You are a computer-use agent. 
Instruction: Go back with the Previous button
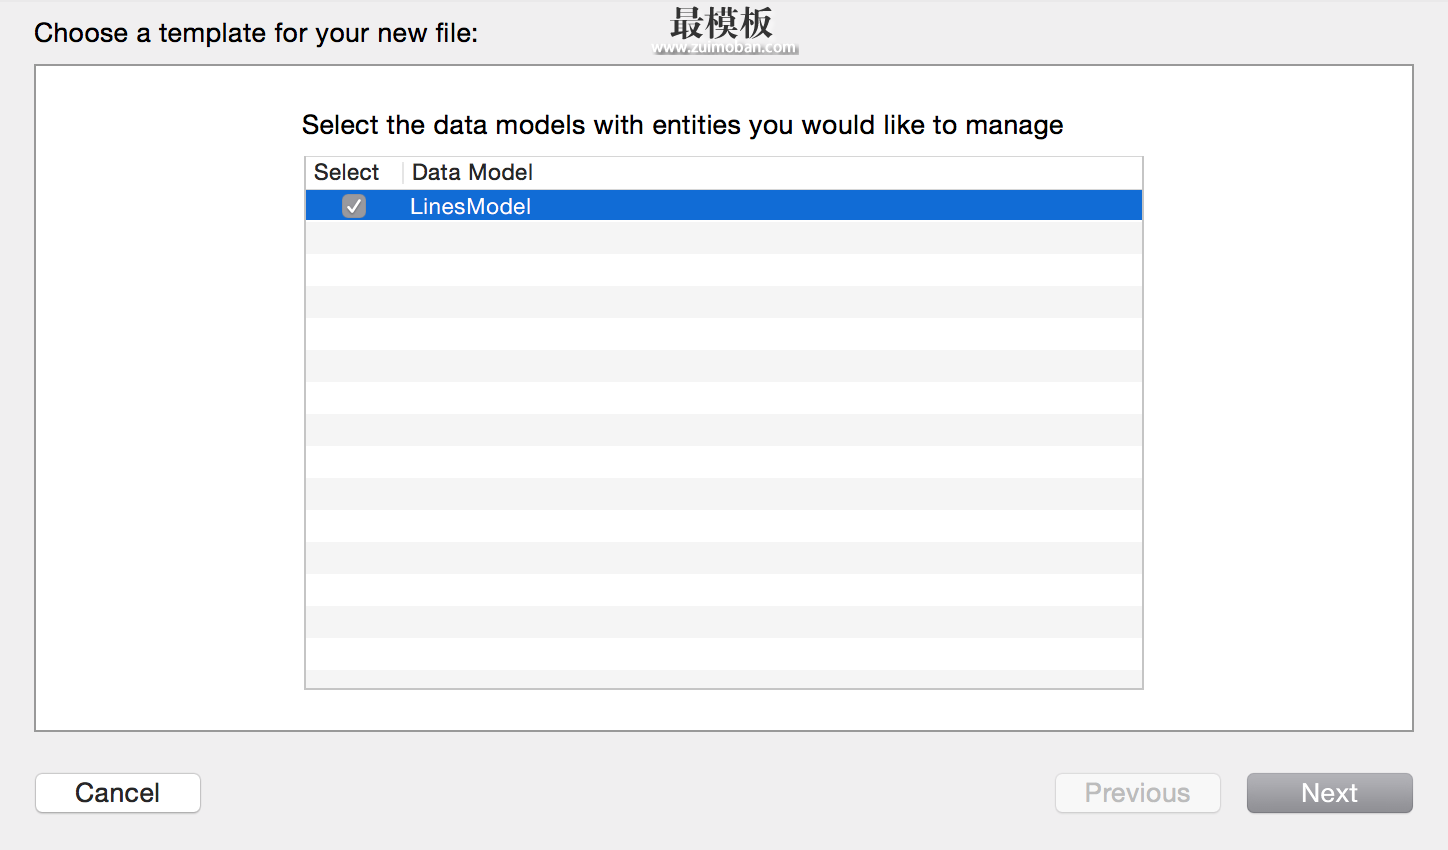click(x=1138, y=793)
